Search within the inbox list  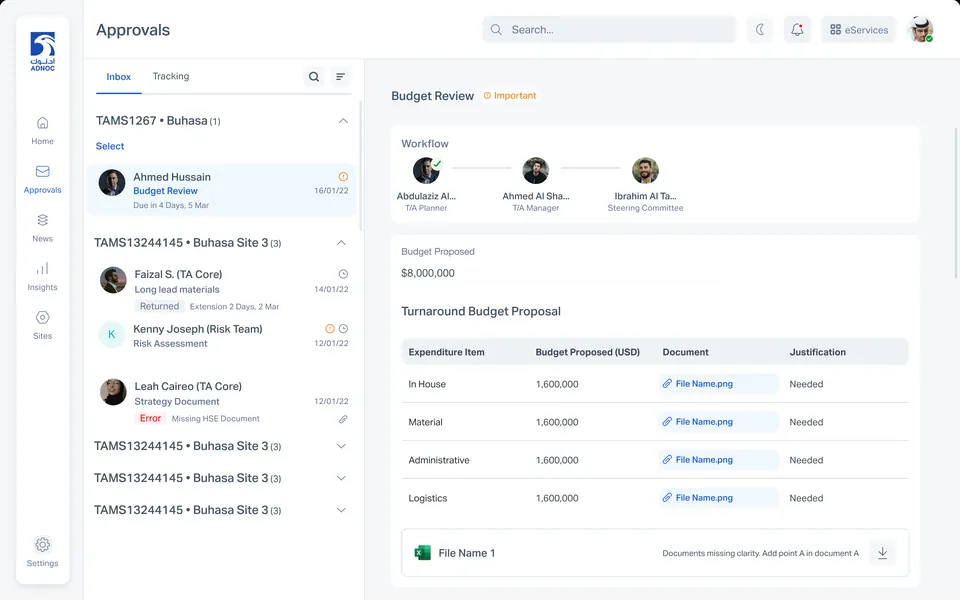[314, 77]
